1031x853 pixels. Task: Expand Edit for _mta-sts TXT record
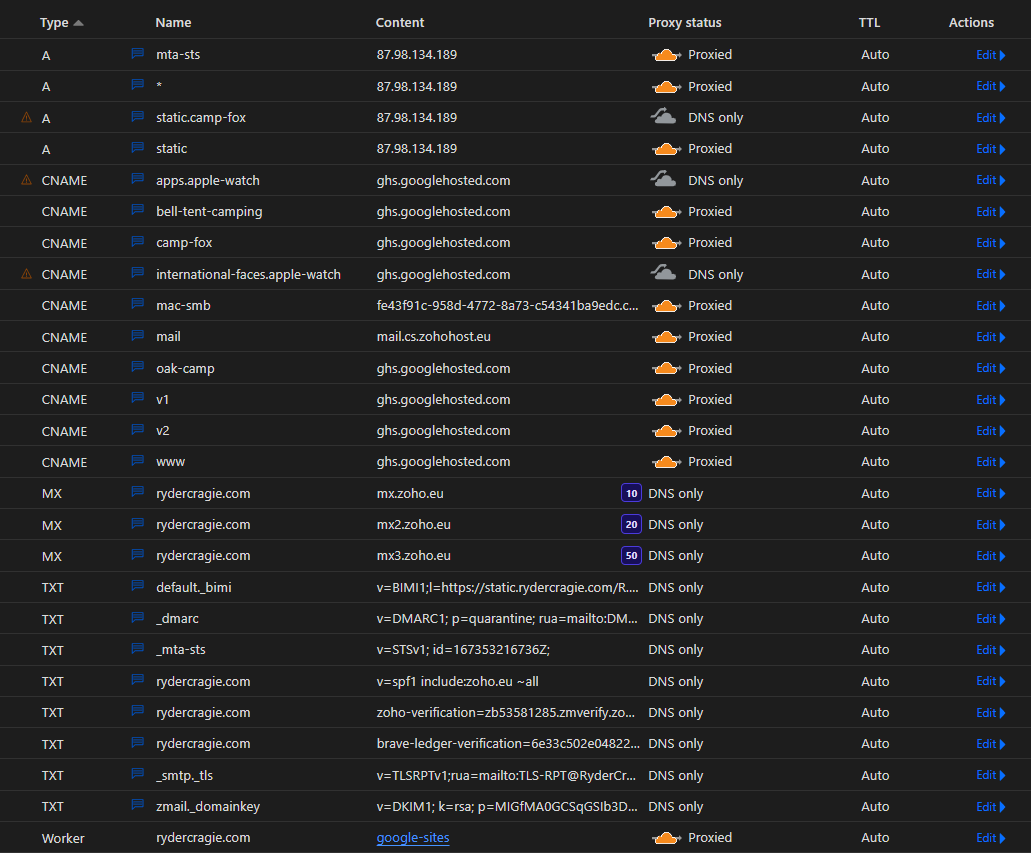tap(991, 650)
